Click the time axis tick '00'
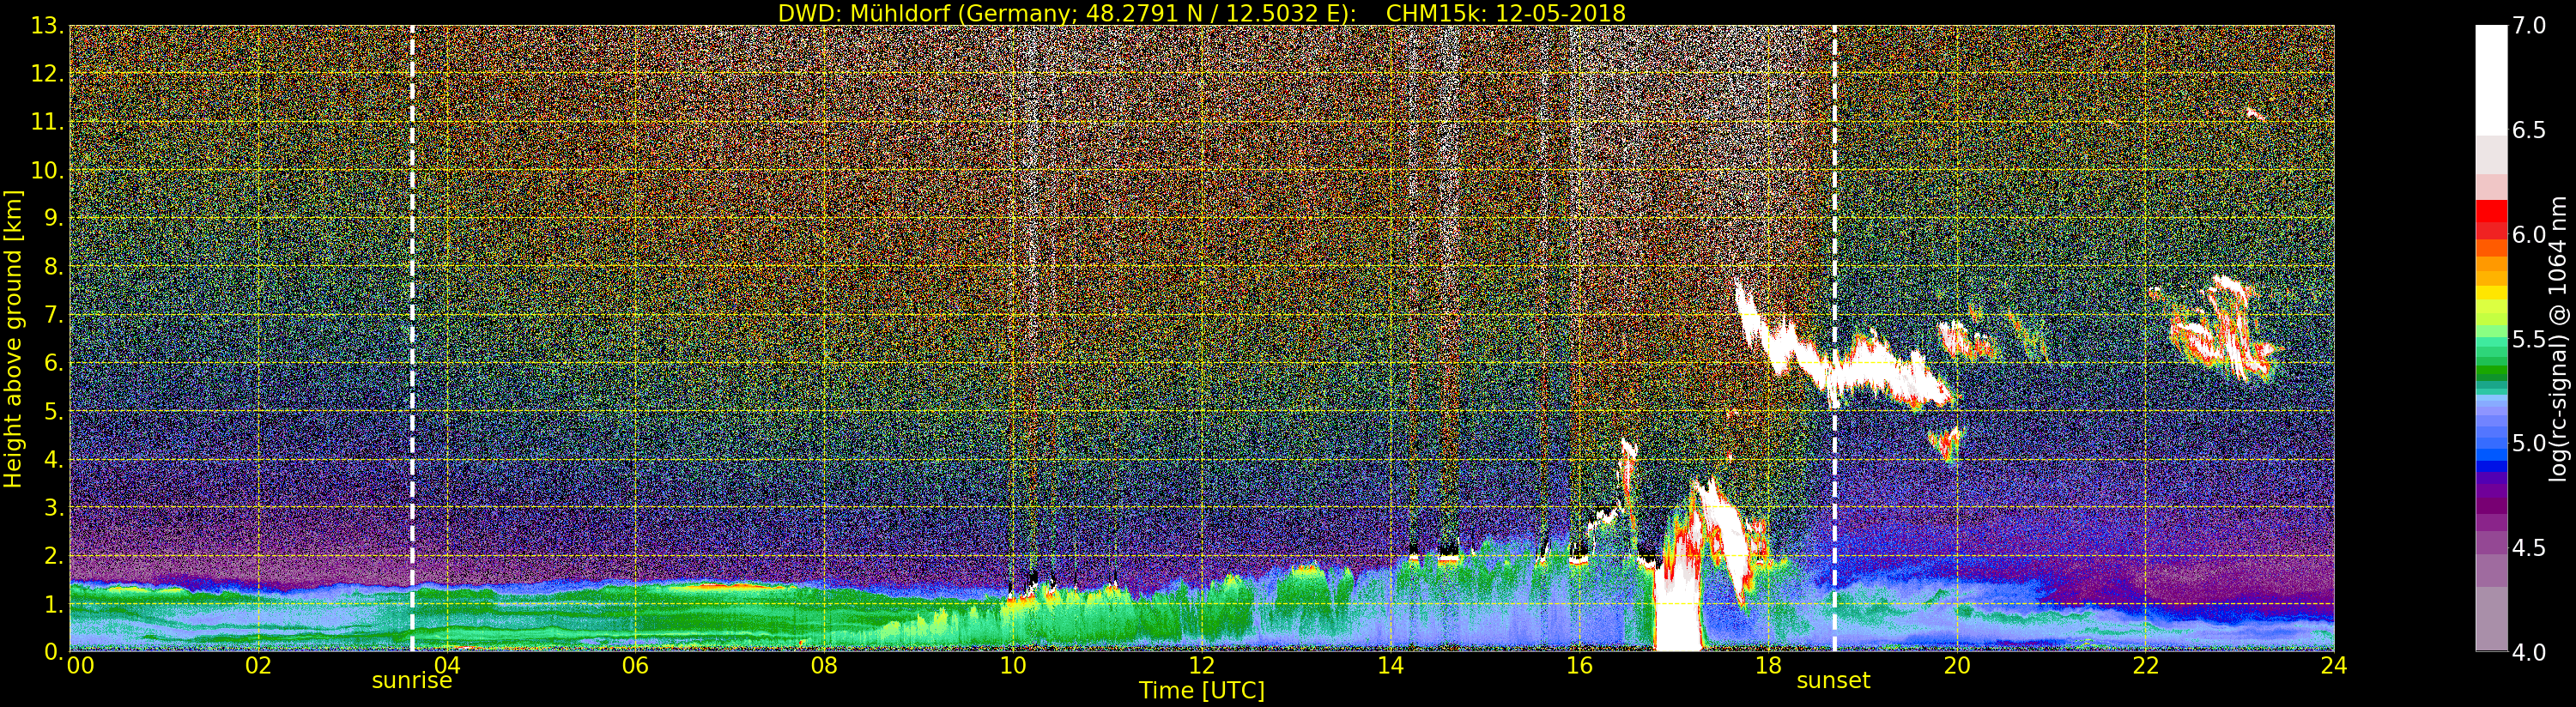Viewport: 2576px width, 707px height. point(80,666)
